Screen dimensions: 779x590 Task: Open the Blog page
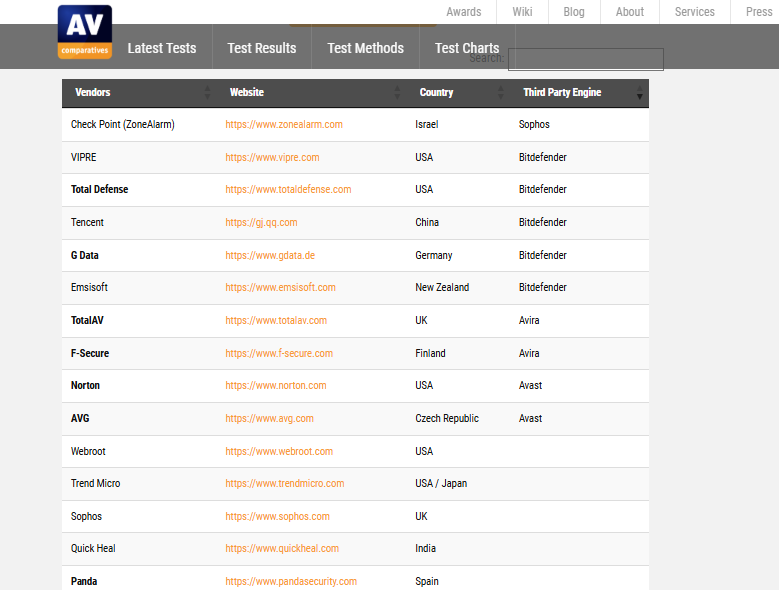pos(574,12)
